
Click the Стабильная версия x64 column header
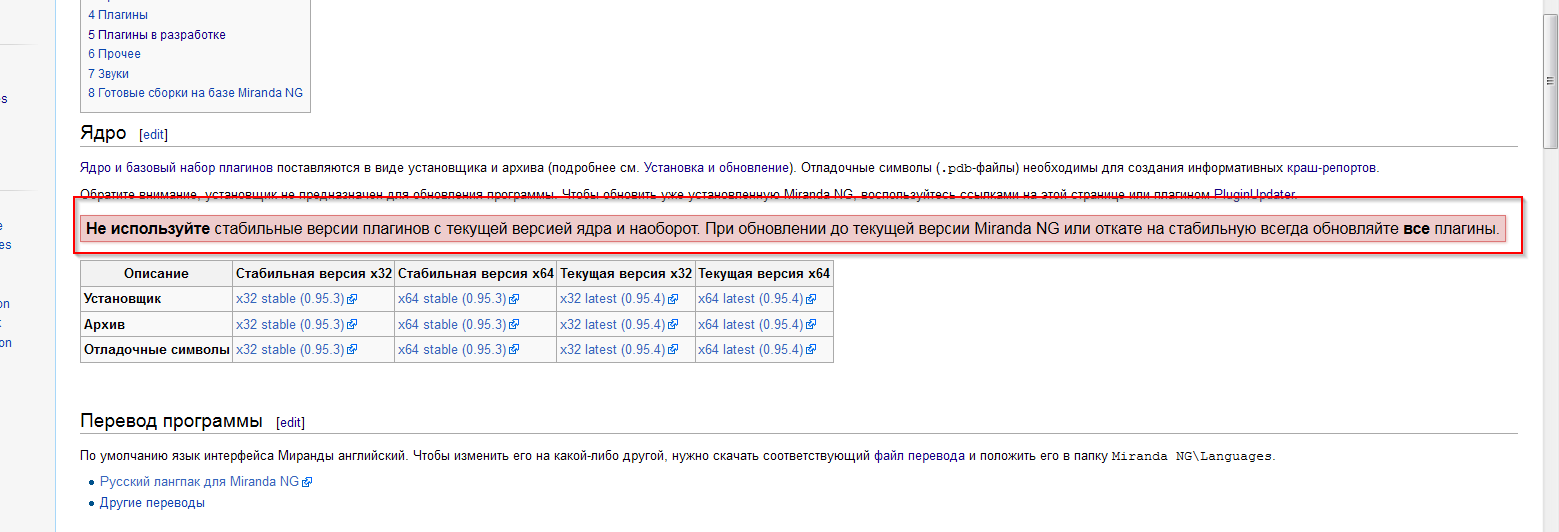click(x=476, y=274)
